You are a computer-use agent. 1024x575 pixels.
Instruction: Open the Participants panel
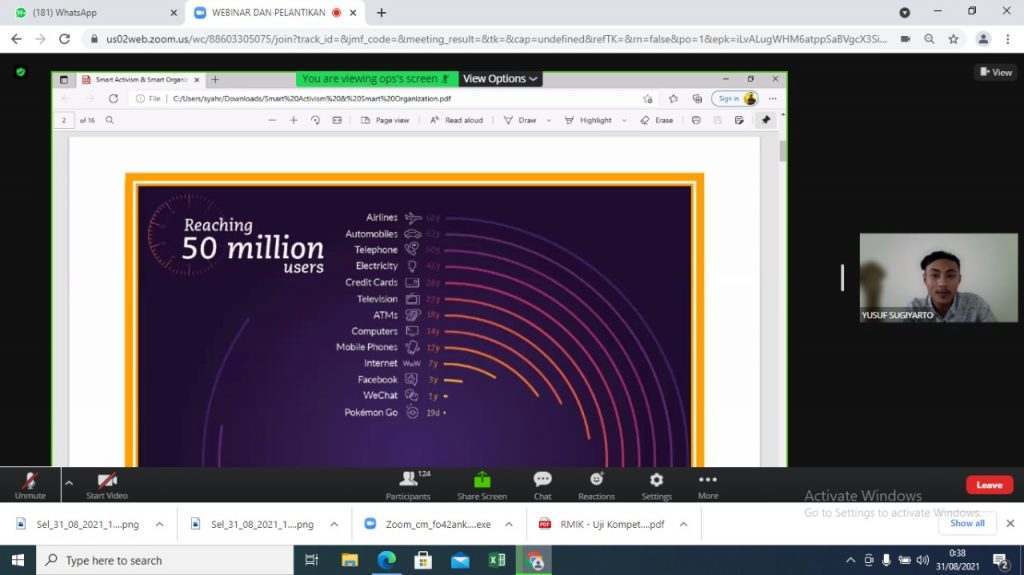tap(408, 485)
